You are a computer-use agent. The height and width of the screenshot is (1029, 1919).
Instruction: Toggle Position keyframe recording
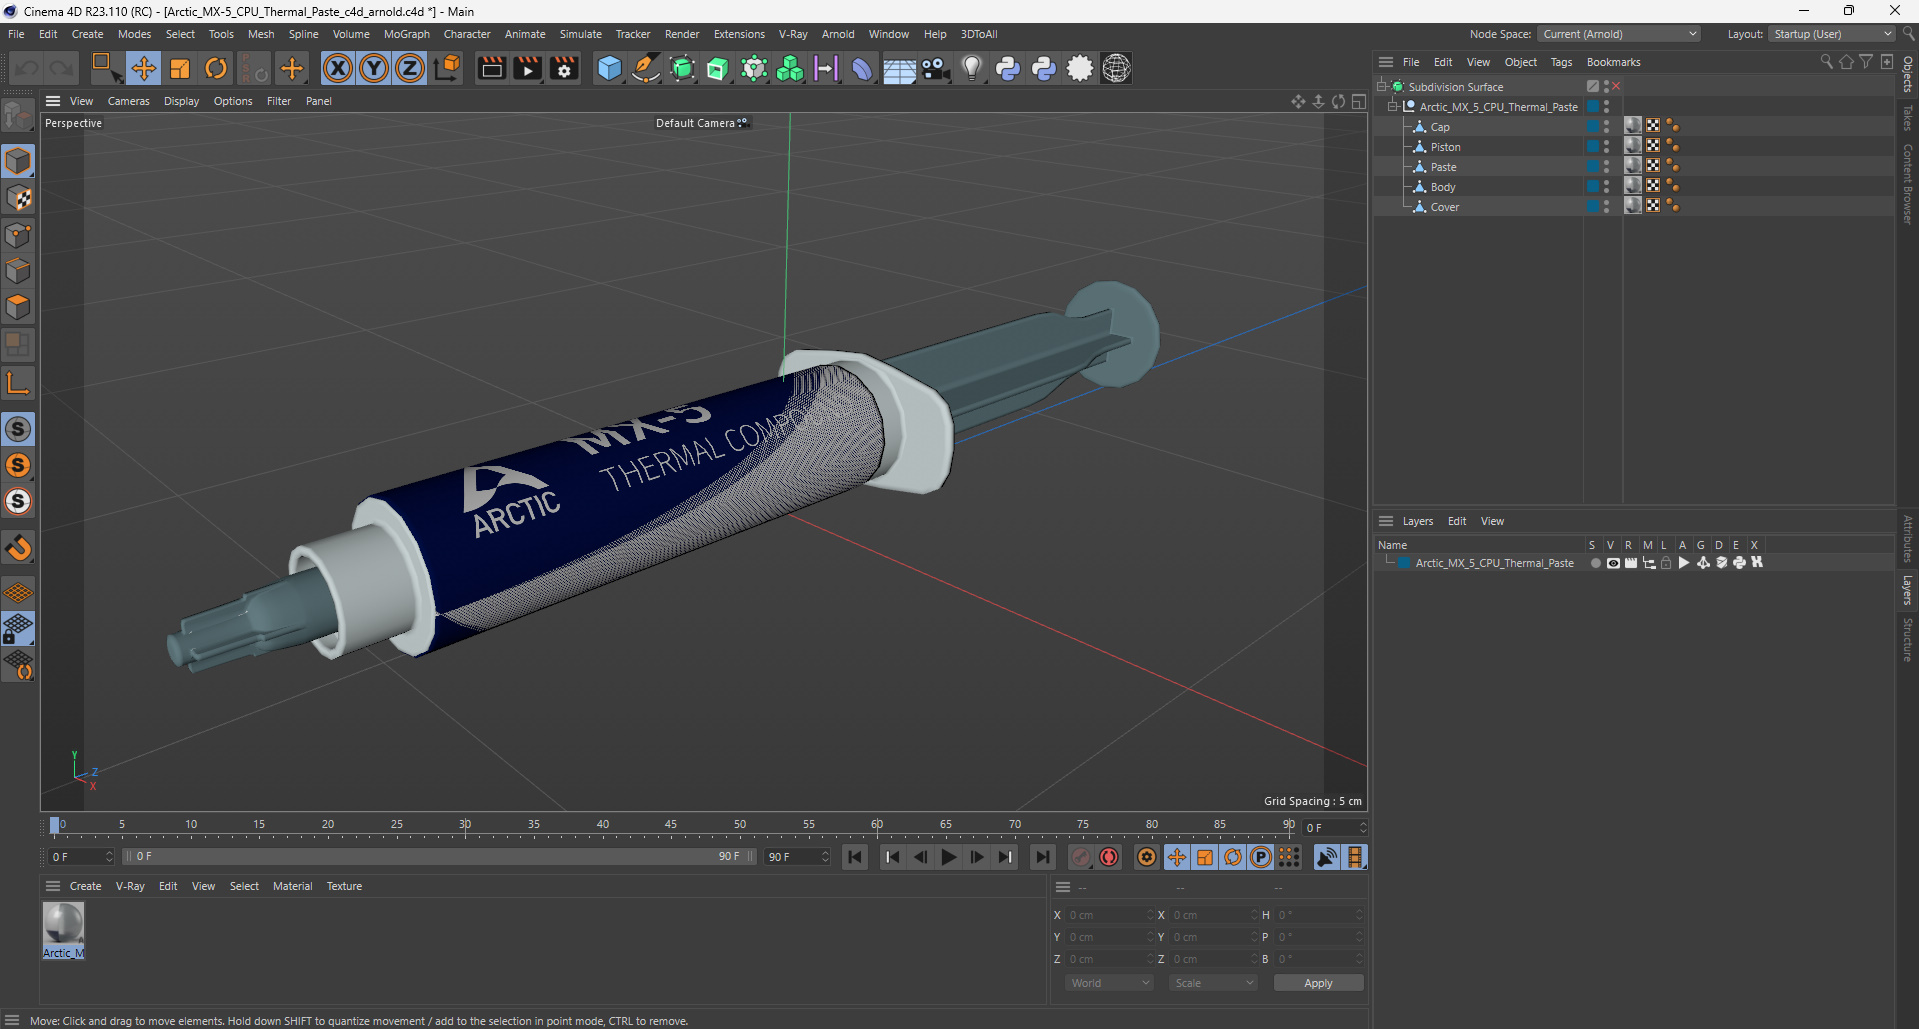pos(1177,857)
